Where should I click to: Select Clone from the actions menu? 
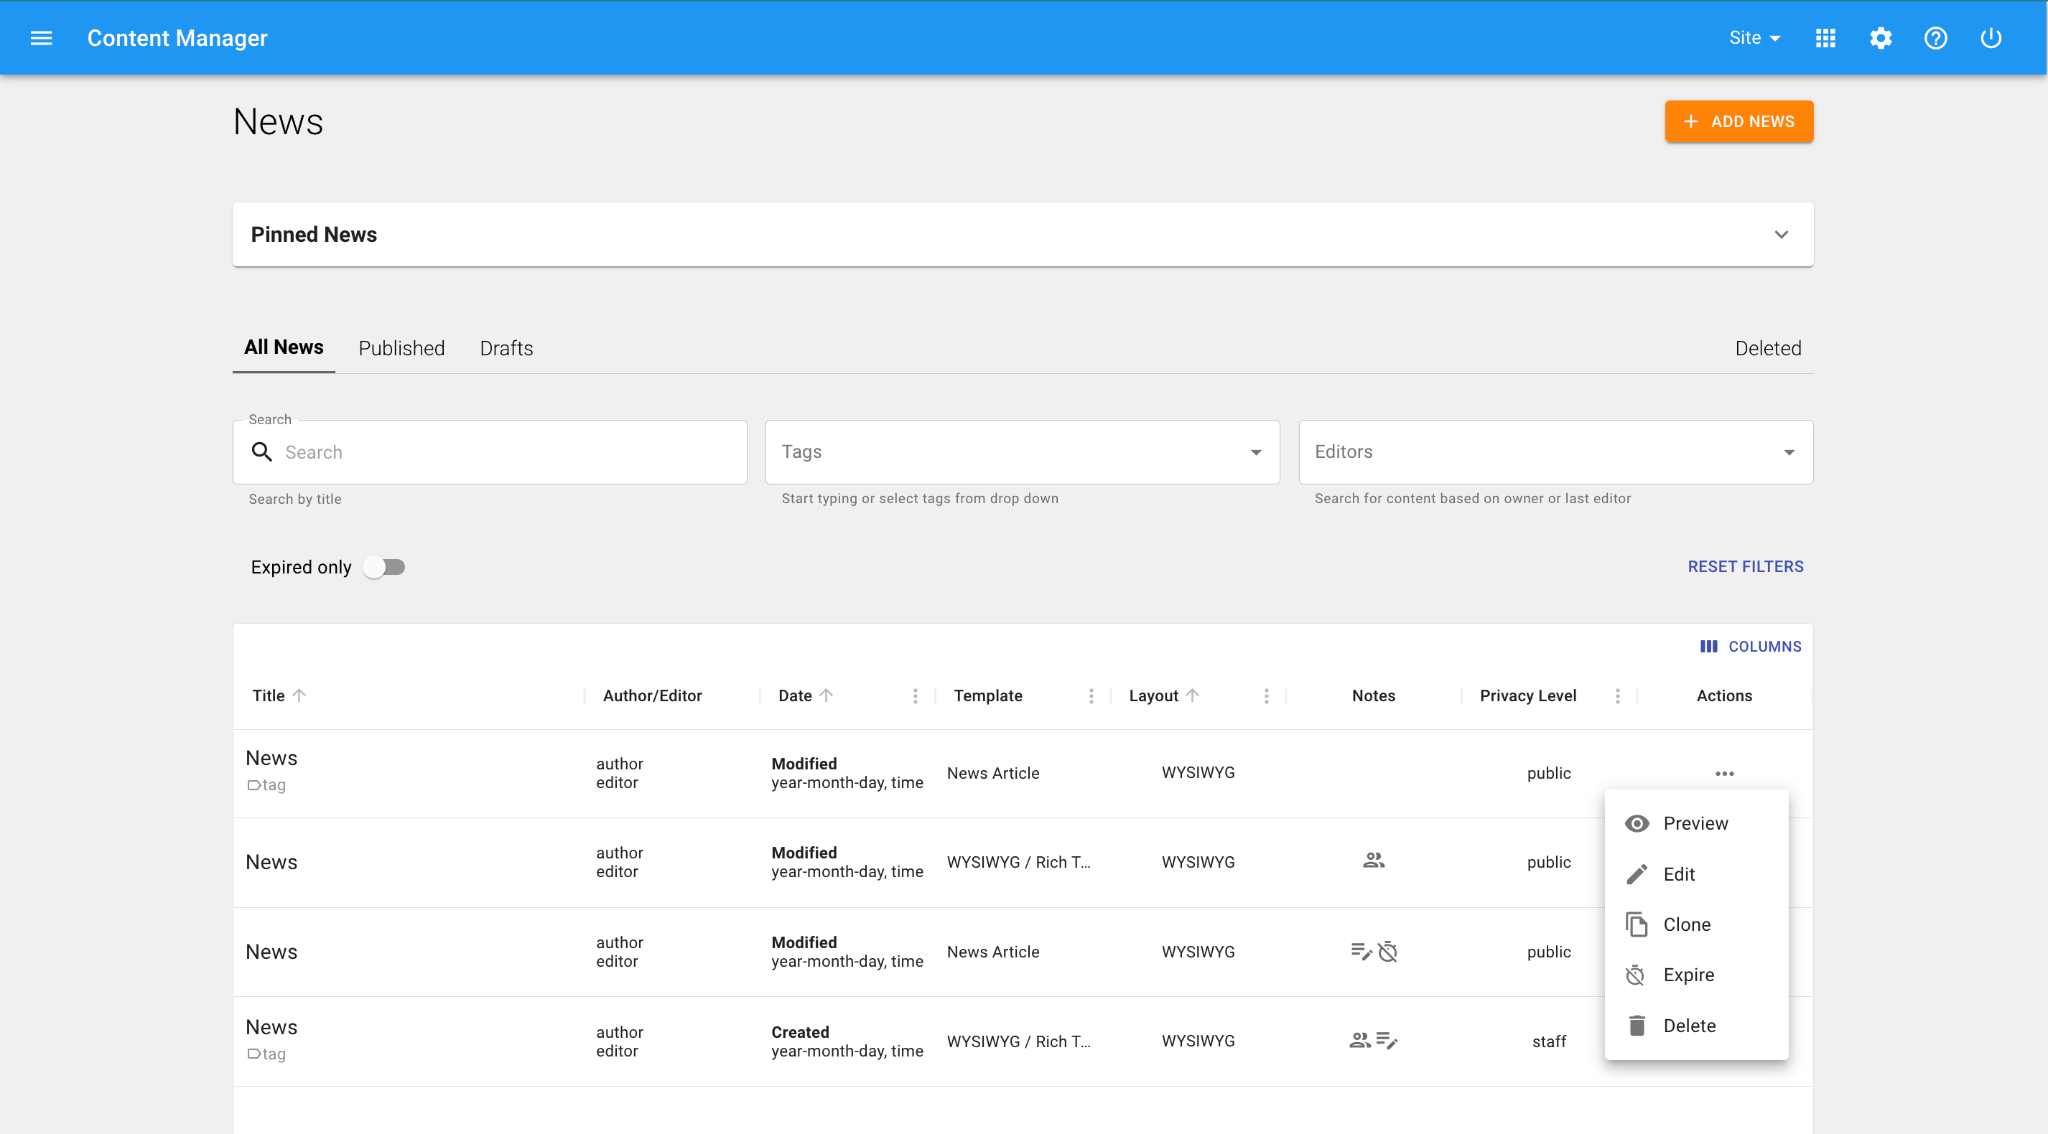tap(1686, 925)
